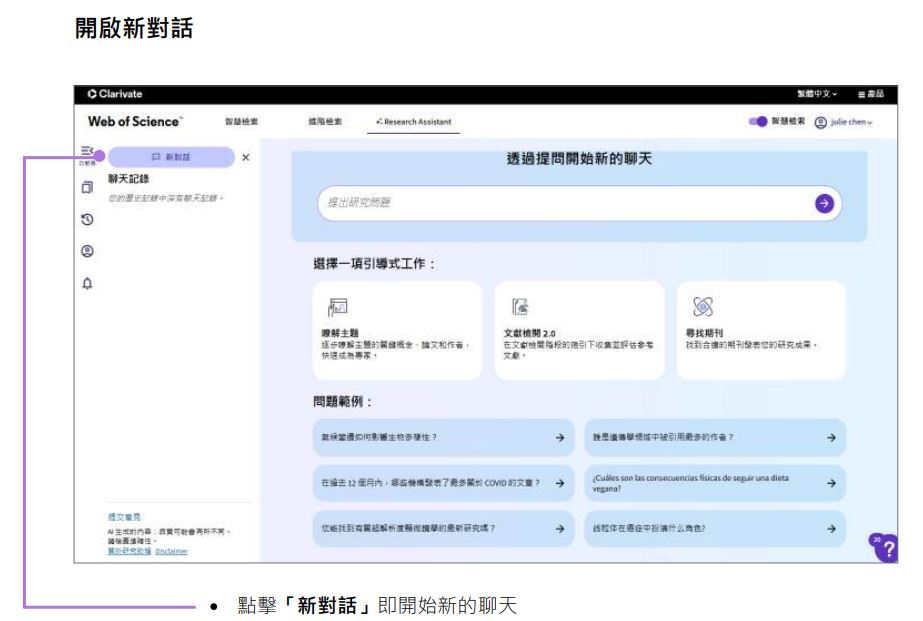
Task: Collapse the sidebar using the menu-collapse icon
Action: click(x=87, y=151)
